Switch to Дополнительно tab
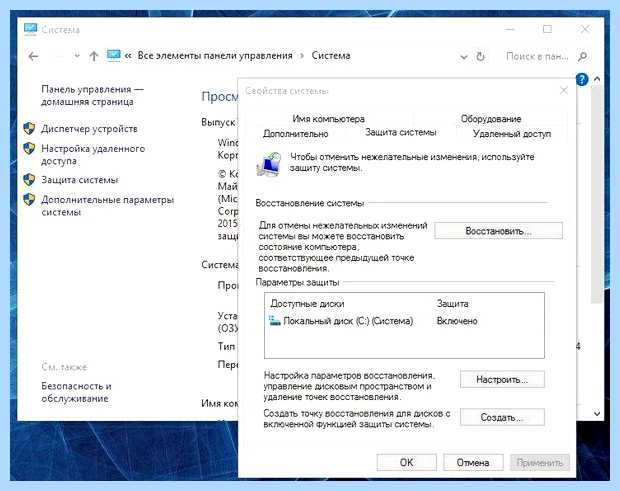The image size is (620, 491). (x=296, y=134)
